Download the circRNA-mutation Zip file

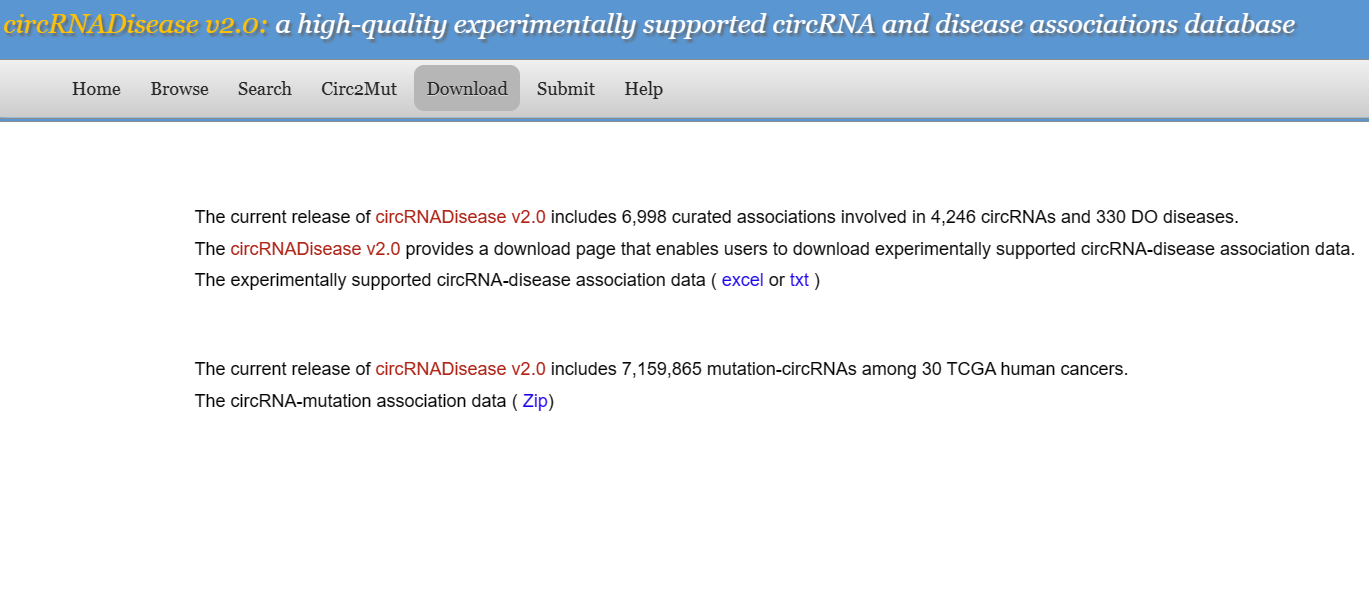point(535,401)
